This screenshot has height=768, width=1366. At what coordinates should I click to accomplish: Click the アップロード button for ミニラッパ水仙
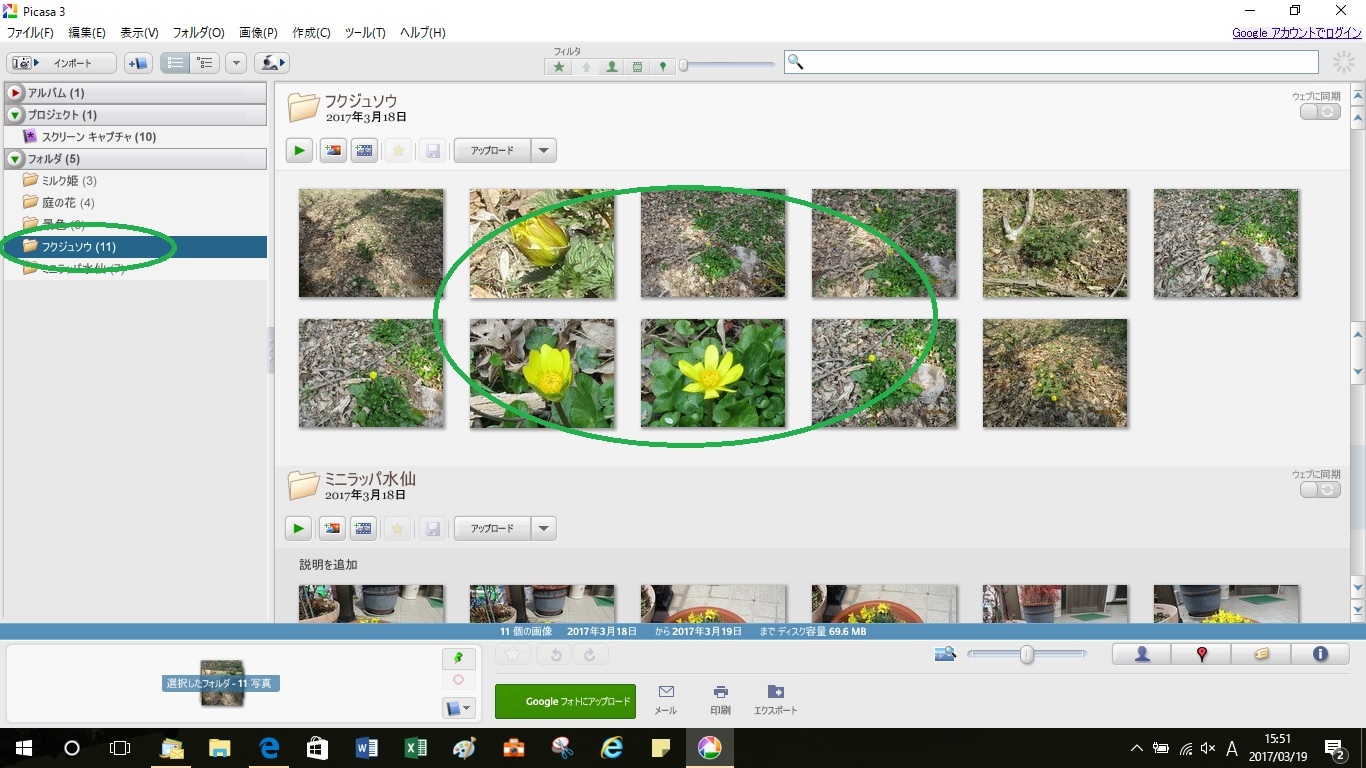(x=492, y=529)
